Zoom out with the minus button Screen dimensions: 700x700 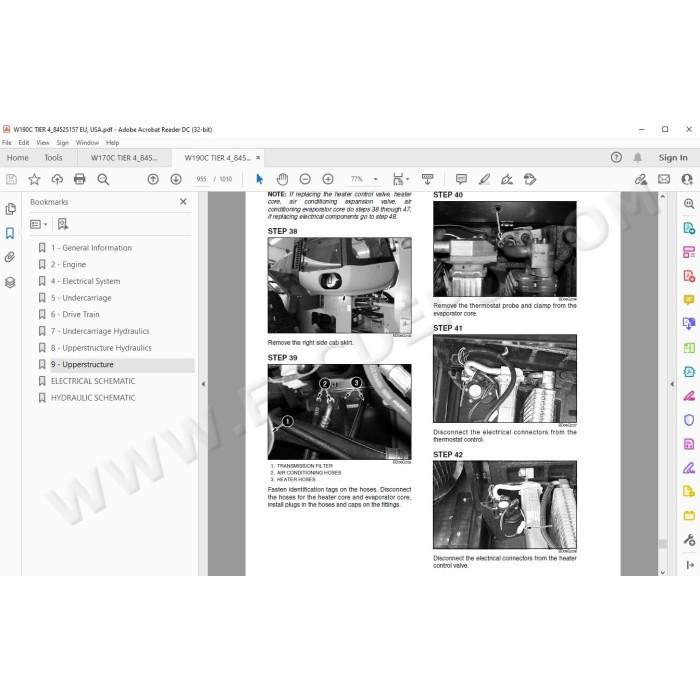(305, 179)
